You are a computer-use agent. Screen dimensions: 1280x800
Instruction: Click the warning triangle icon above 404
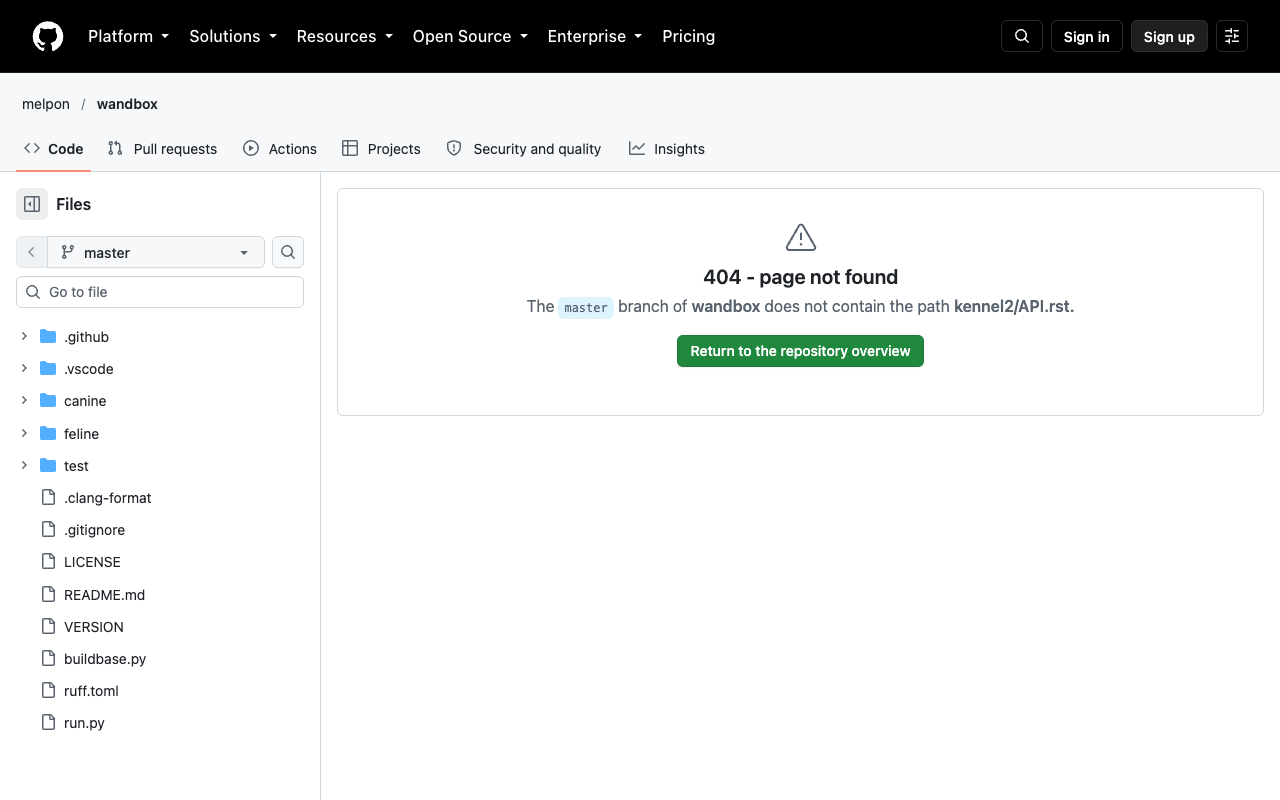(x=801, y=237)
